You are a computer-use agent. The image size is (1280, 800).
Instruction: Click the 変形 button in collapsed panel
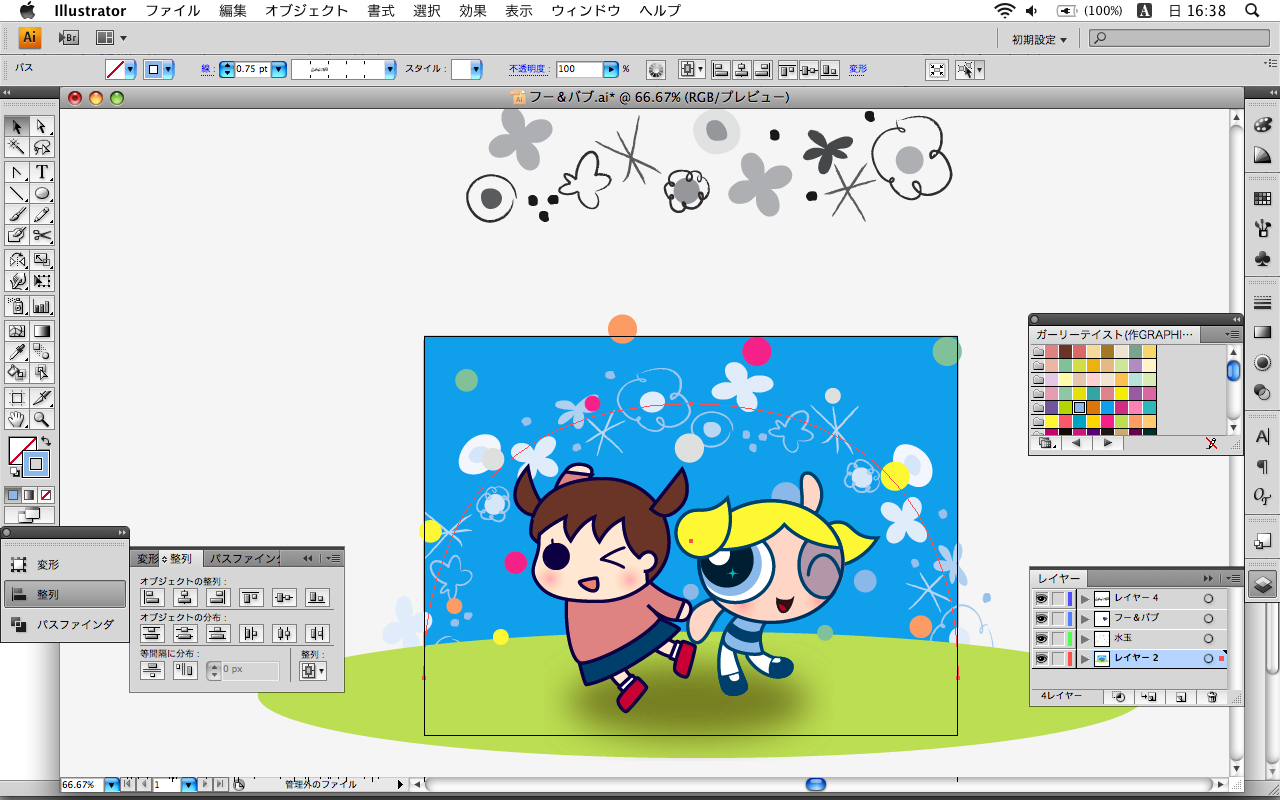65,565
